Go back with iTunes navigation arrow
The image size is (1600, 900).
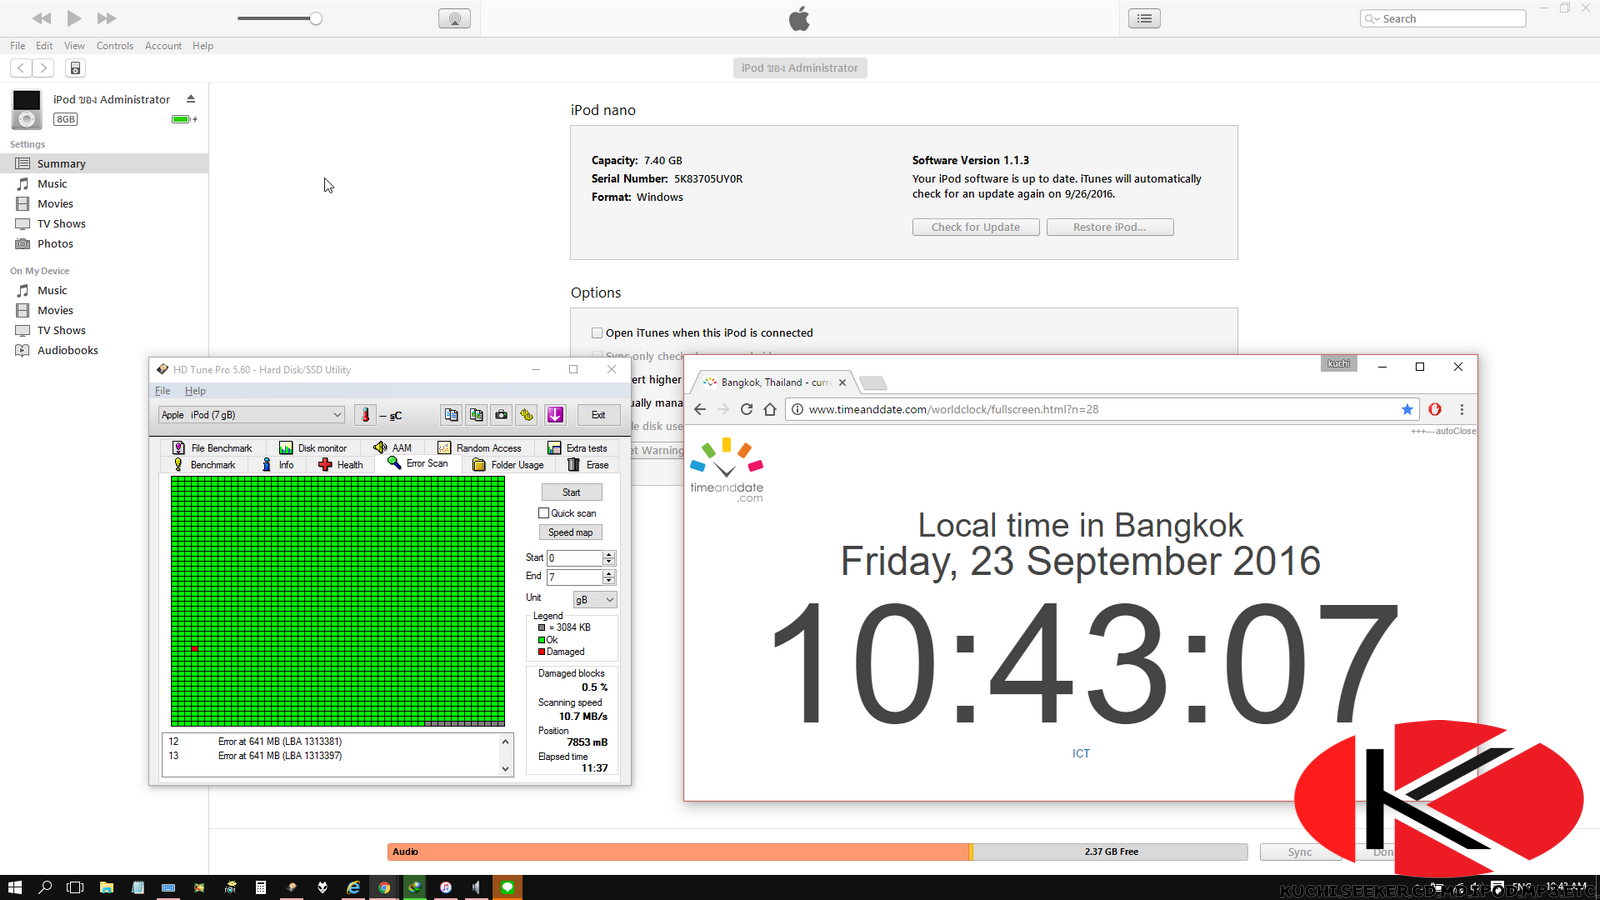[x=21, y=68]
